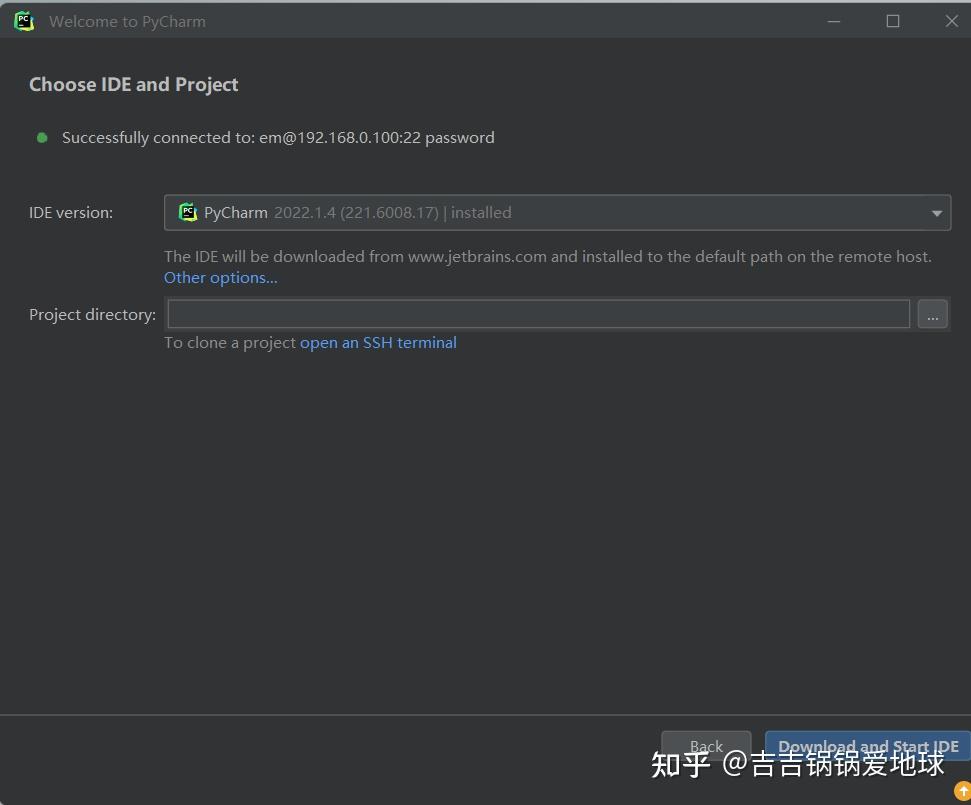Click the PyCharm logo in the title bar

(24, 21)
